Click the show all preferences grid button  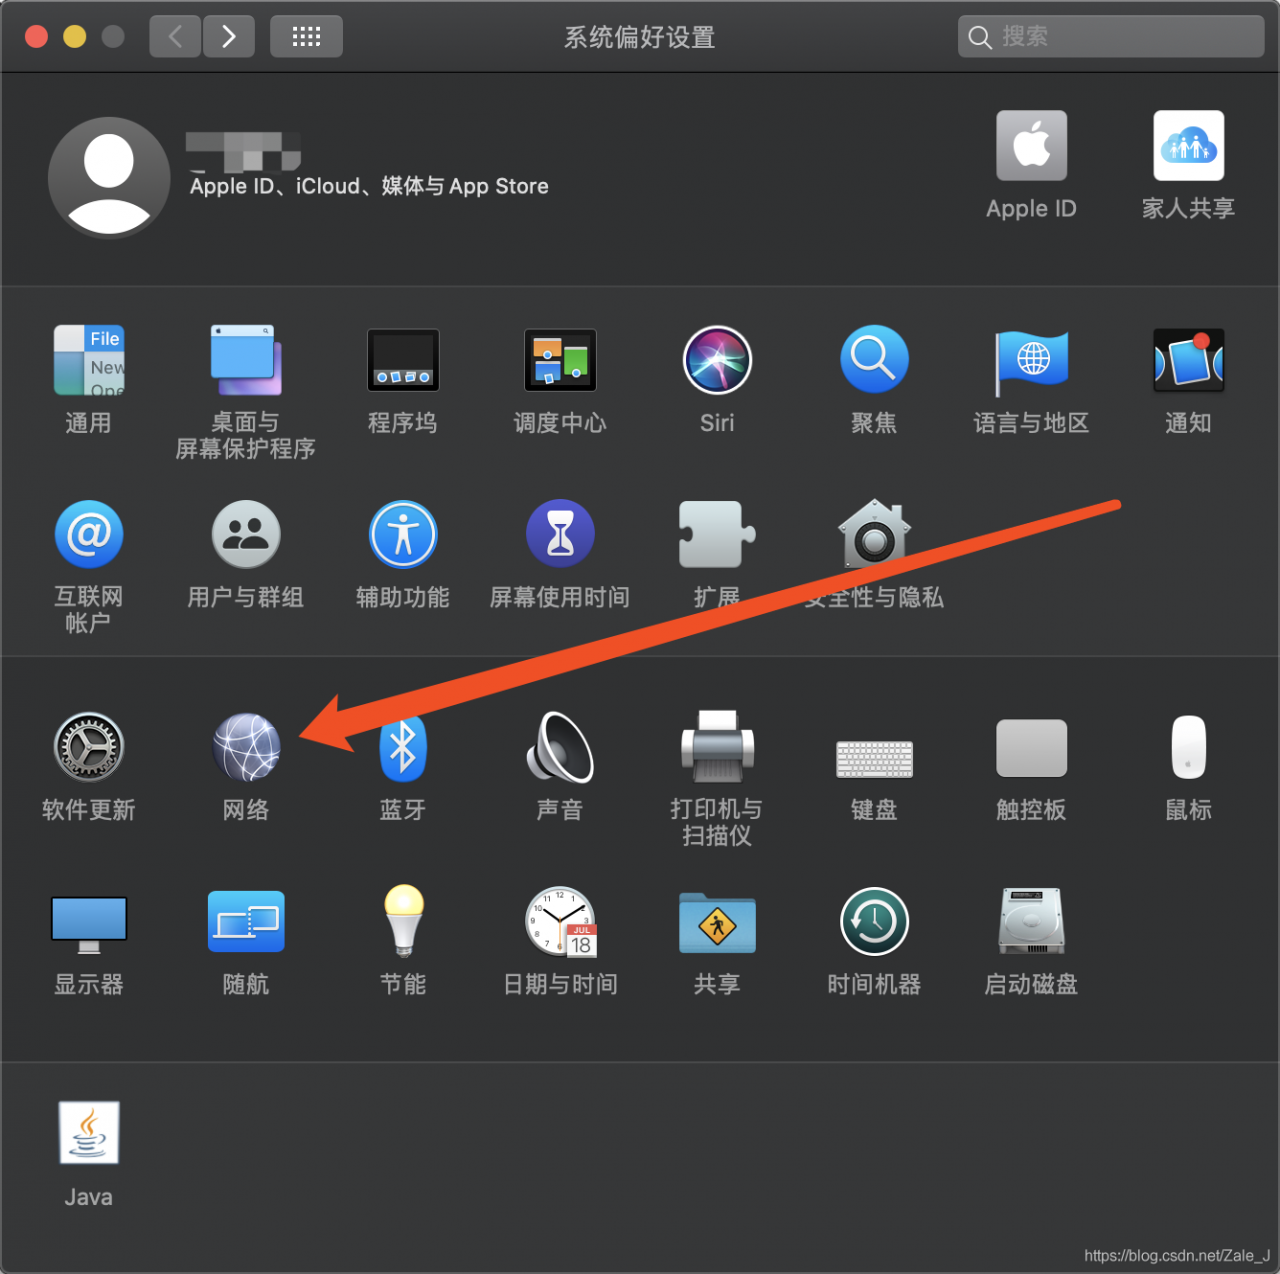tap(306, 36)
